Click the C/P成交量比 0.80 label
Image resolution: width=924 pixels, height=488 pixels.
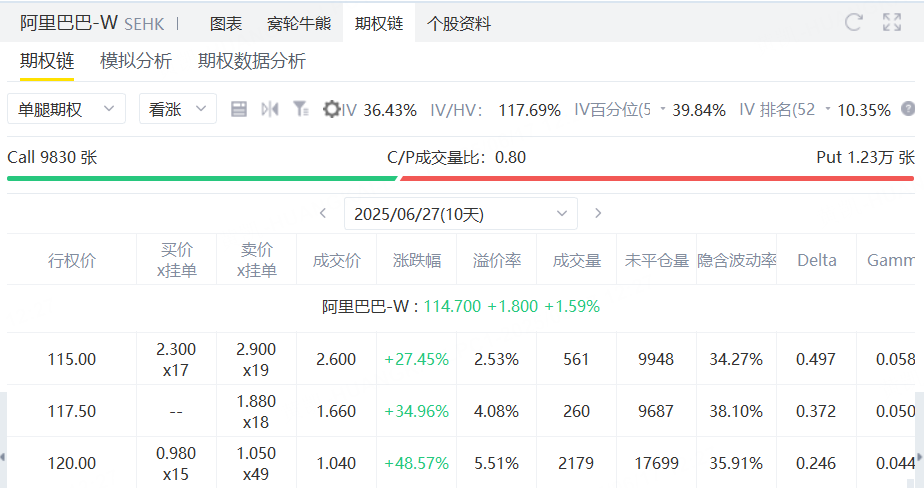(x=457, y=157)
